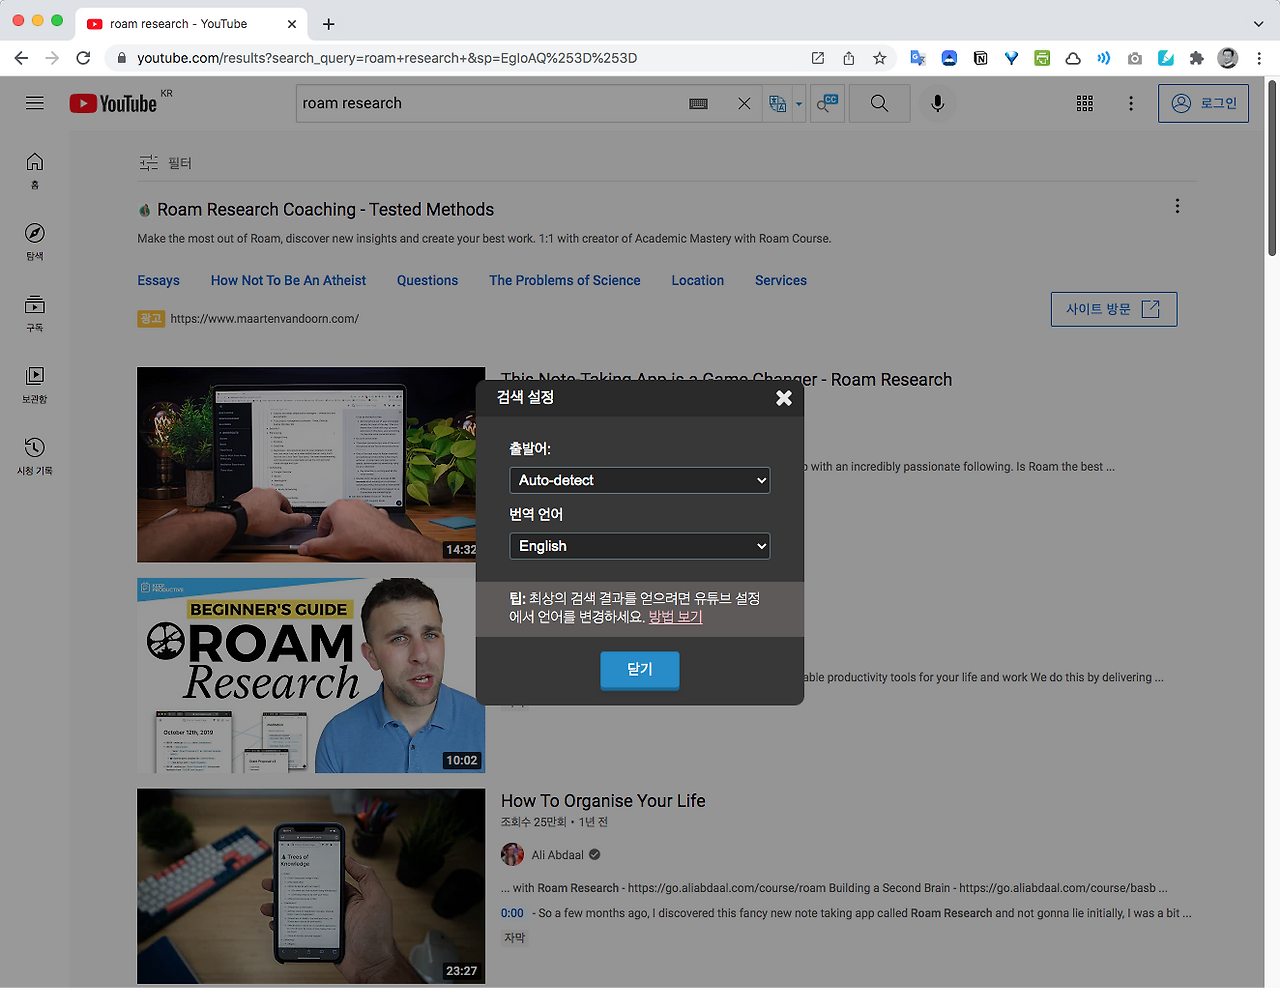
Task: Open 시청 기록 in the left sidebar
Action: (x=35, y=456)
